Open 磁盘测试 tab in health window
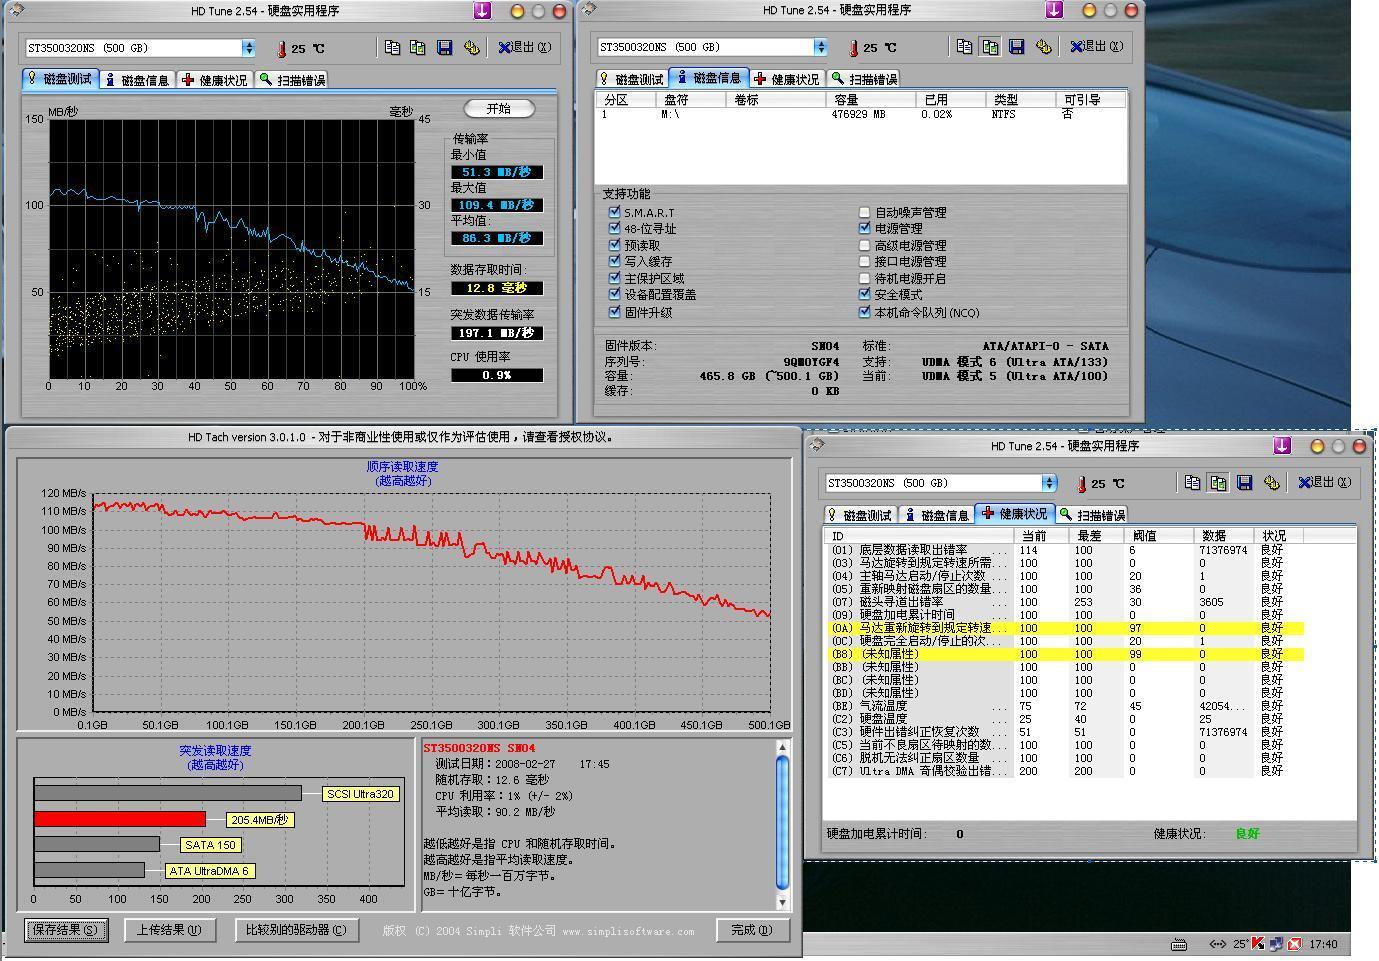Screen dimensions: 1379x961 tap(859, 515)
